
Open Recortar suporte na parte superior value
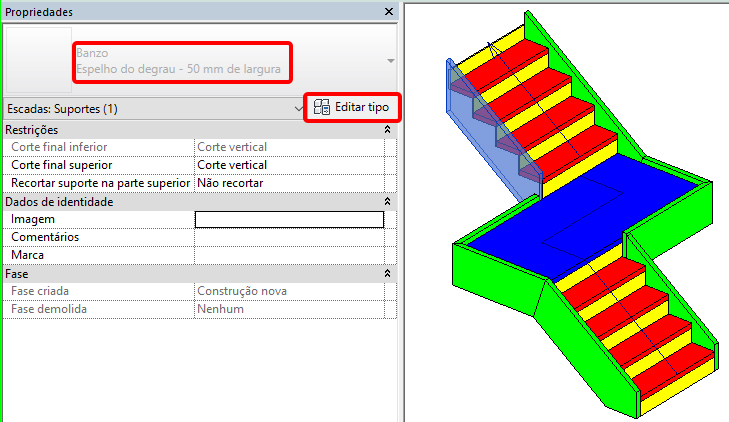pyautogui.click(x=288, y=184)
